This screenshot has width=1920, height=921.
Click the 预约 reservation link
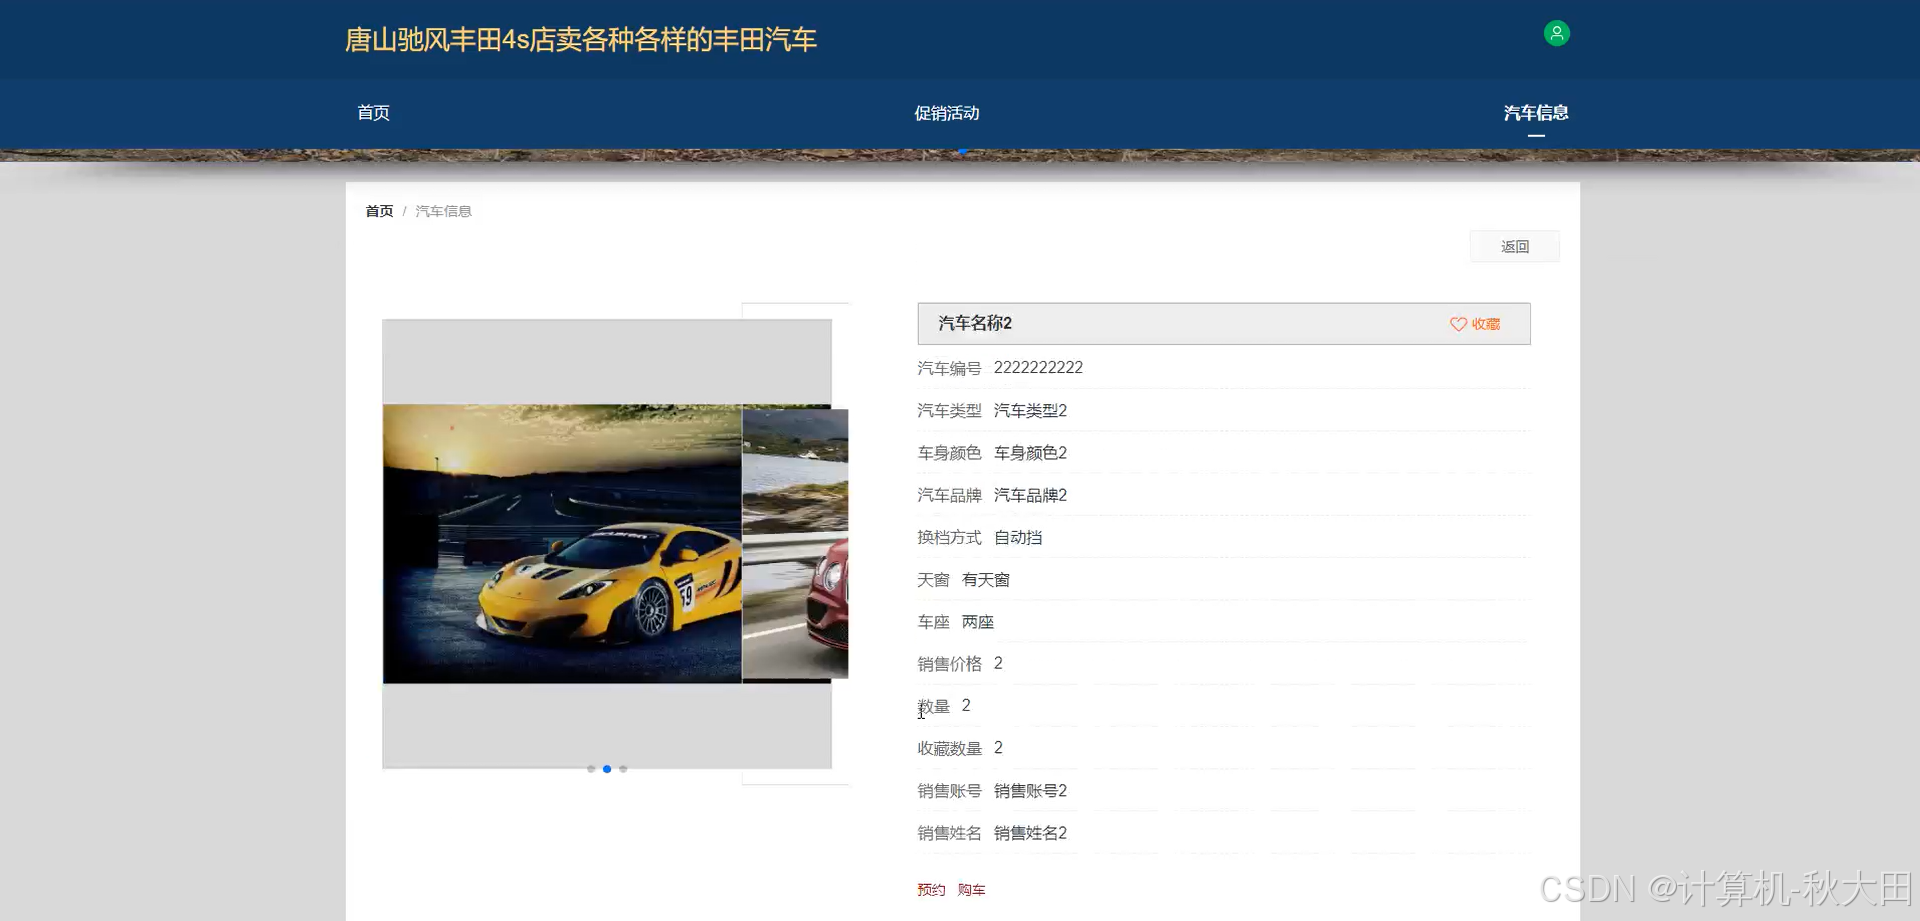tap(930, 889)
